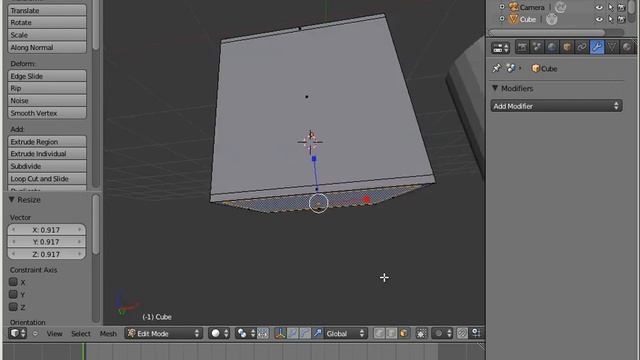Open the viewport shading sphere dropdown
The image size is (640, 360).
coord(219,333)
